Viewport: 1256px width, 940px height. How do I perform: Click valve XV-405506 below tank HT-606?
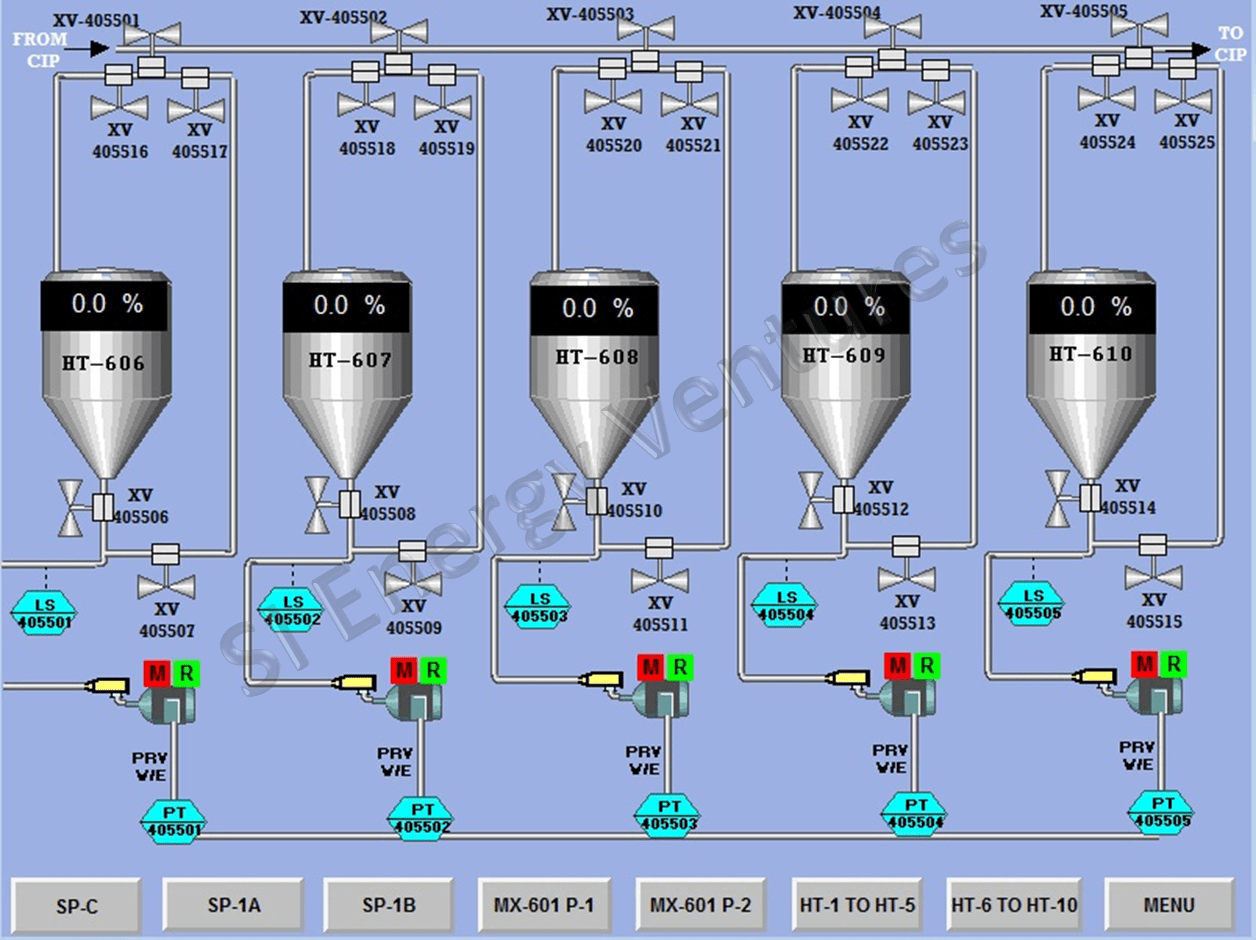(68, 505)
